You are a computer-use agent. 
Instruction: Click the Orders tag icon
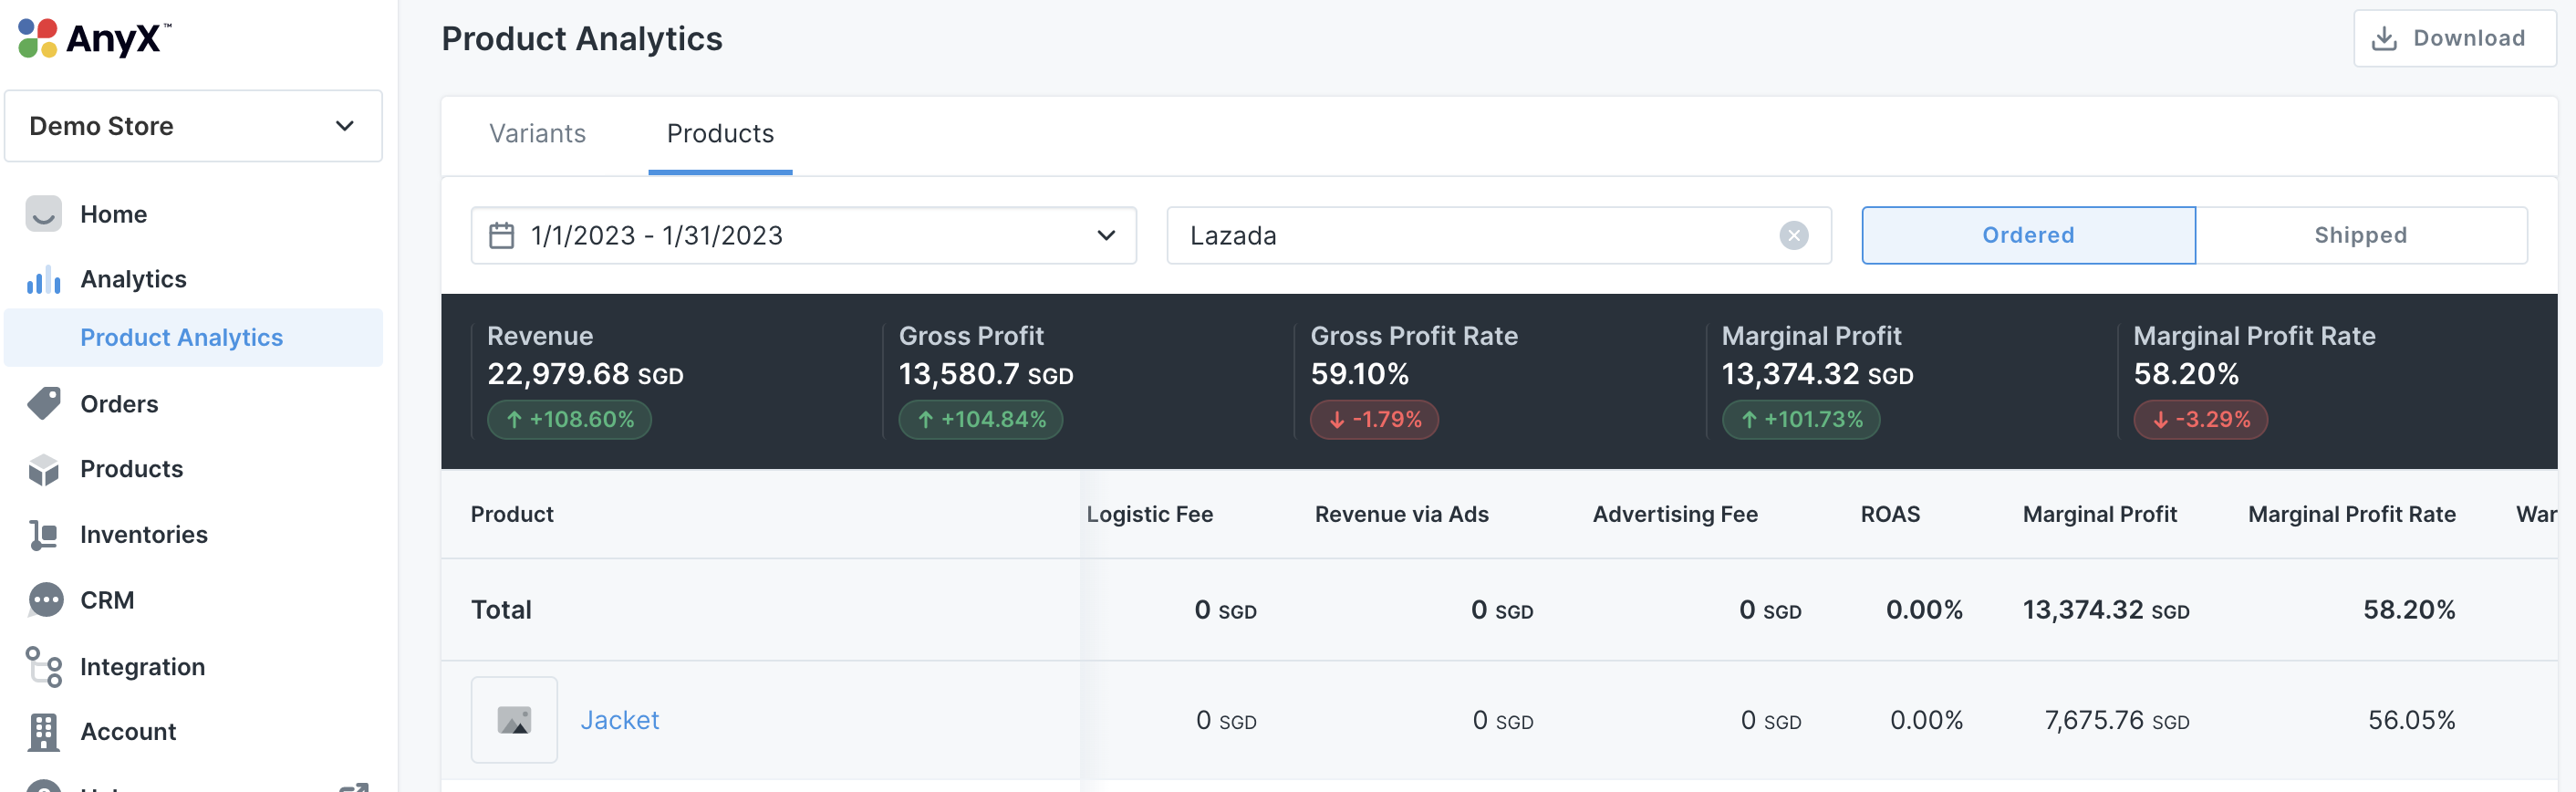43,404
